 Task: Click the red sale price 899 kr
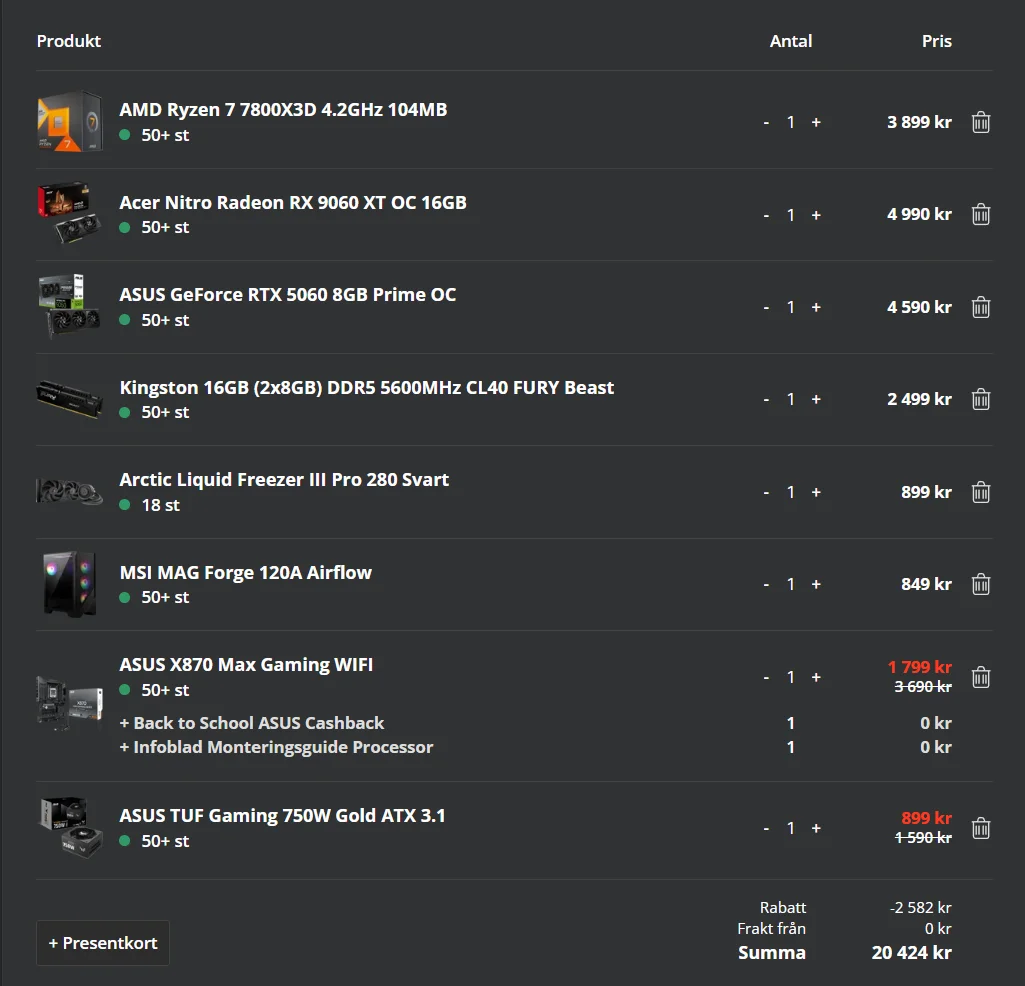coord(926,818)
